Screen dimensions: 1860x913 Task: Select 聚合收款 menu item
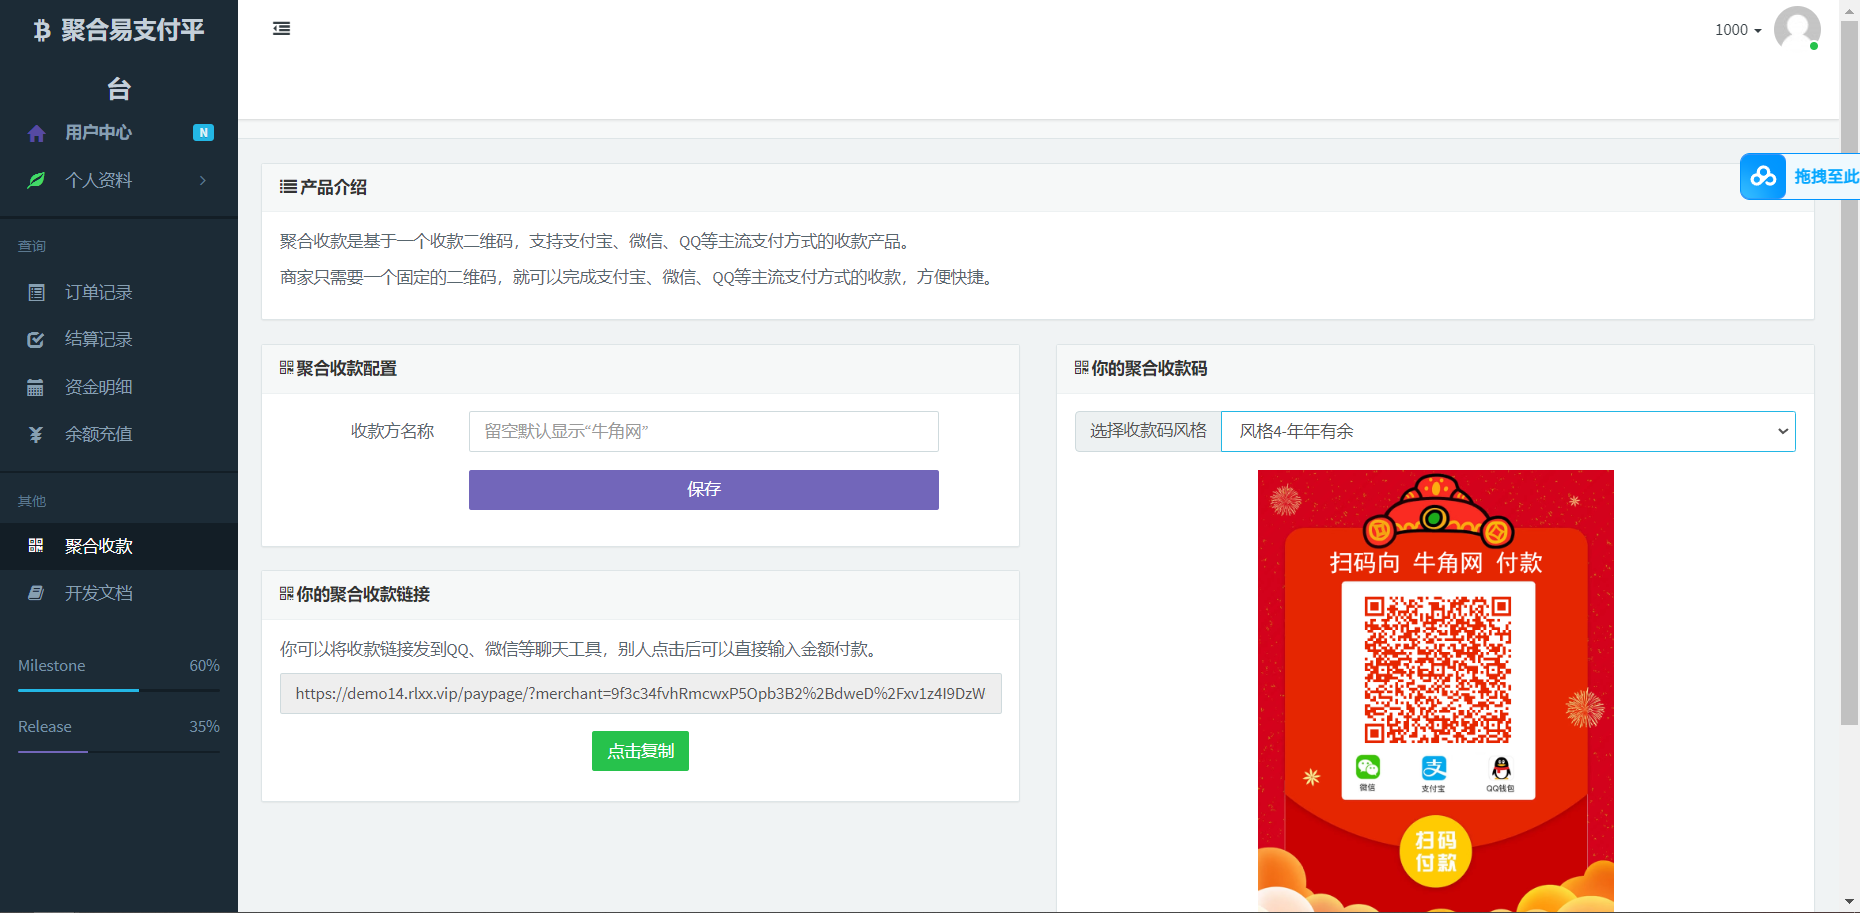pos(119,546)
